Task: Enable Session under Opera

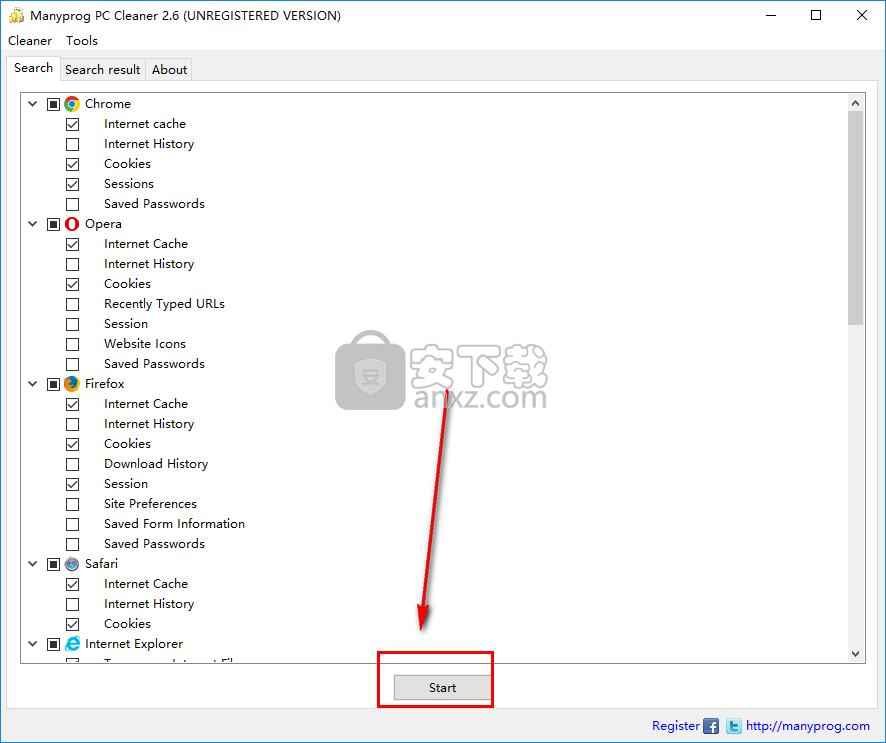Action: coord(72,324)
